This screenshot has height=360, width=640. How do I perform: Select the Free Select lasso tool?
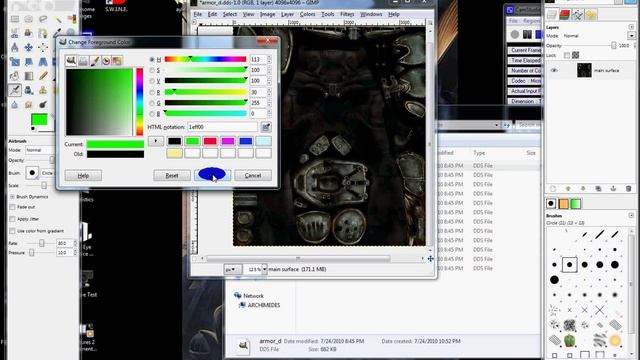[43, 19]
